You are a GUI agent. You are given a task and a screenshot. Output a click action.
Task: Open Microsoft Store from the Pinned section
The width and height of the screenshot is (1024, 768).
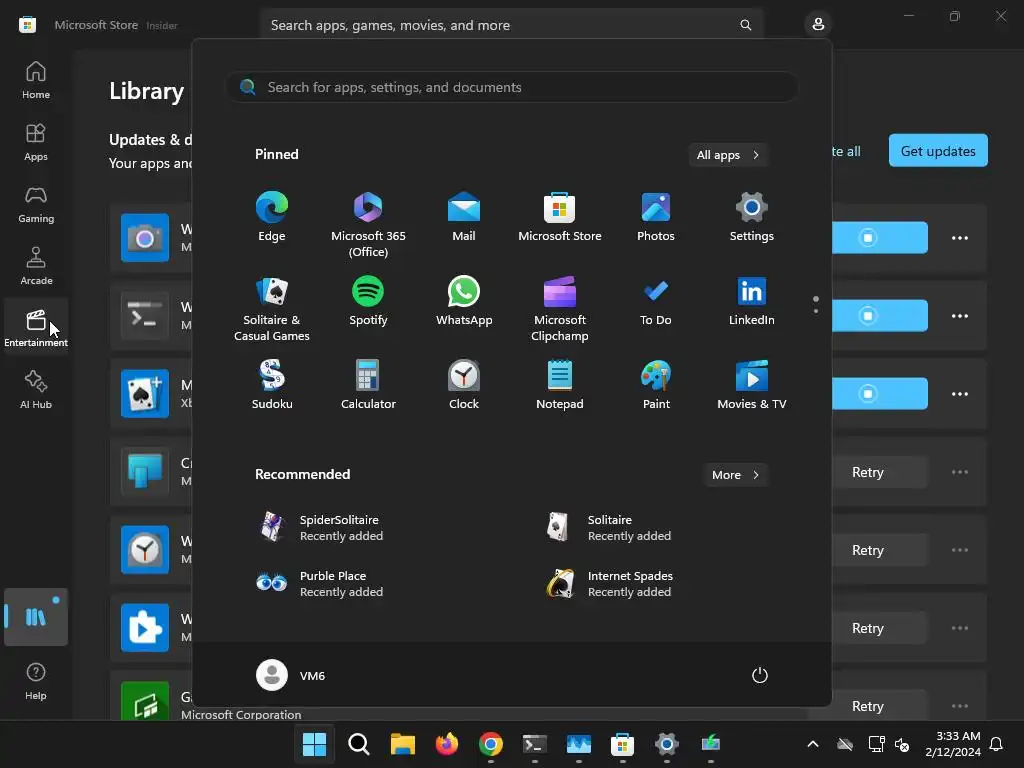560,217
